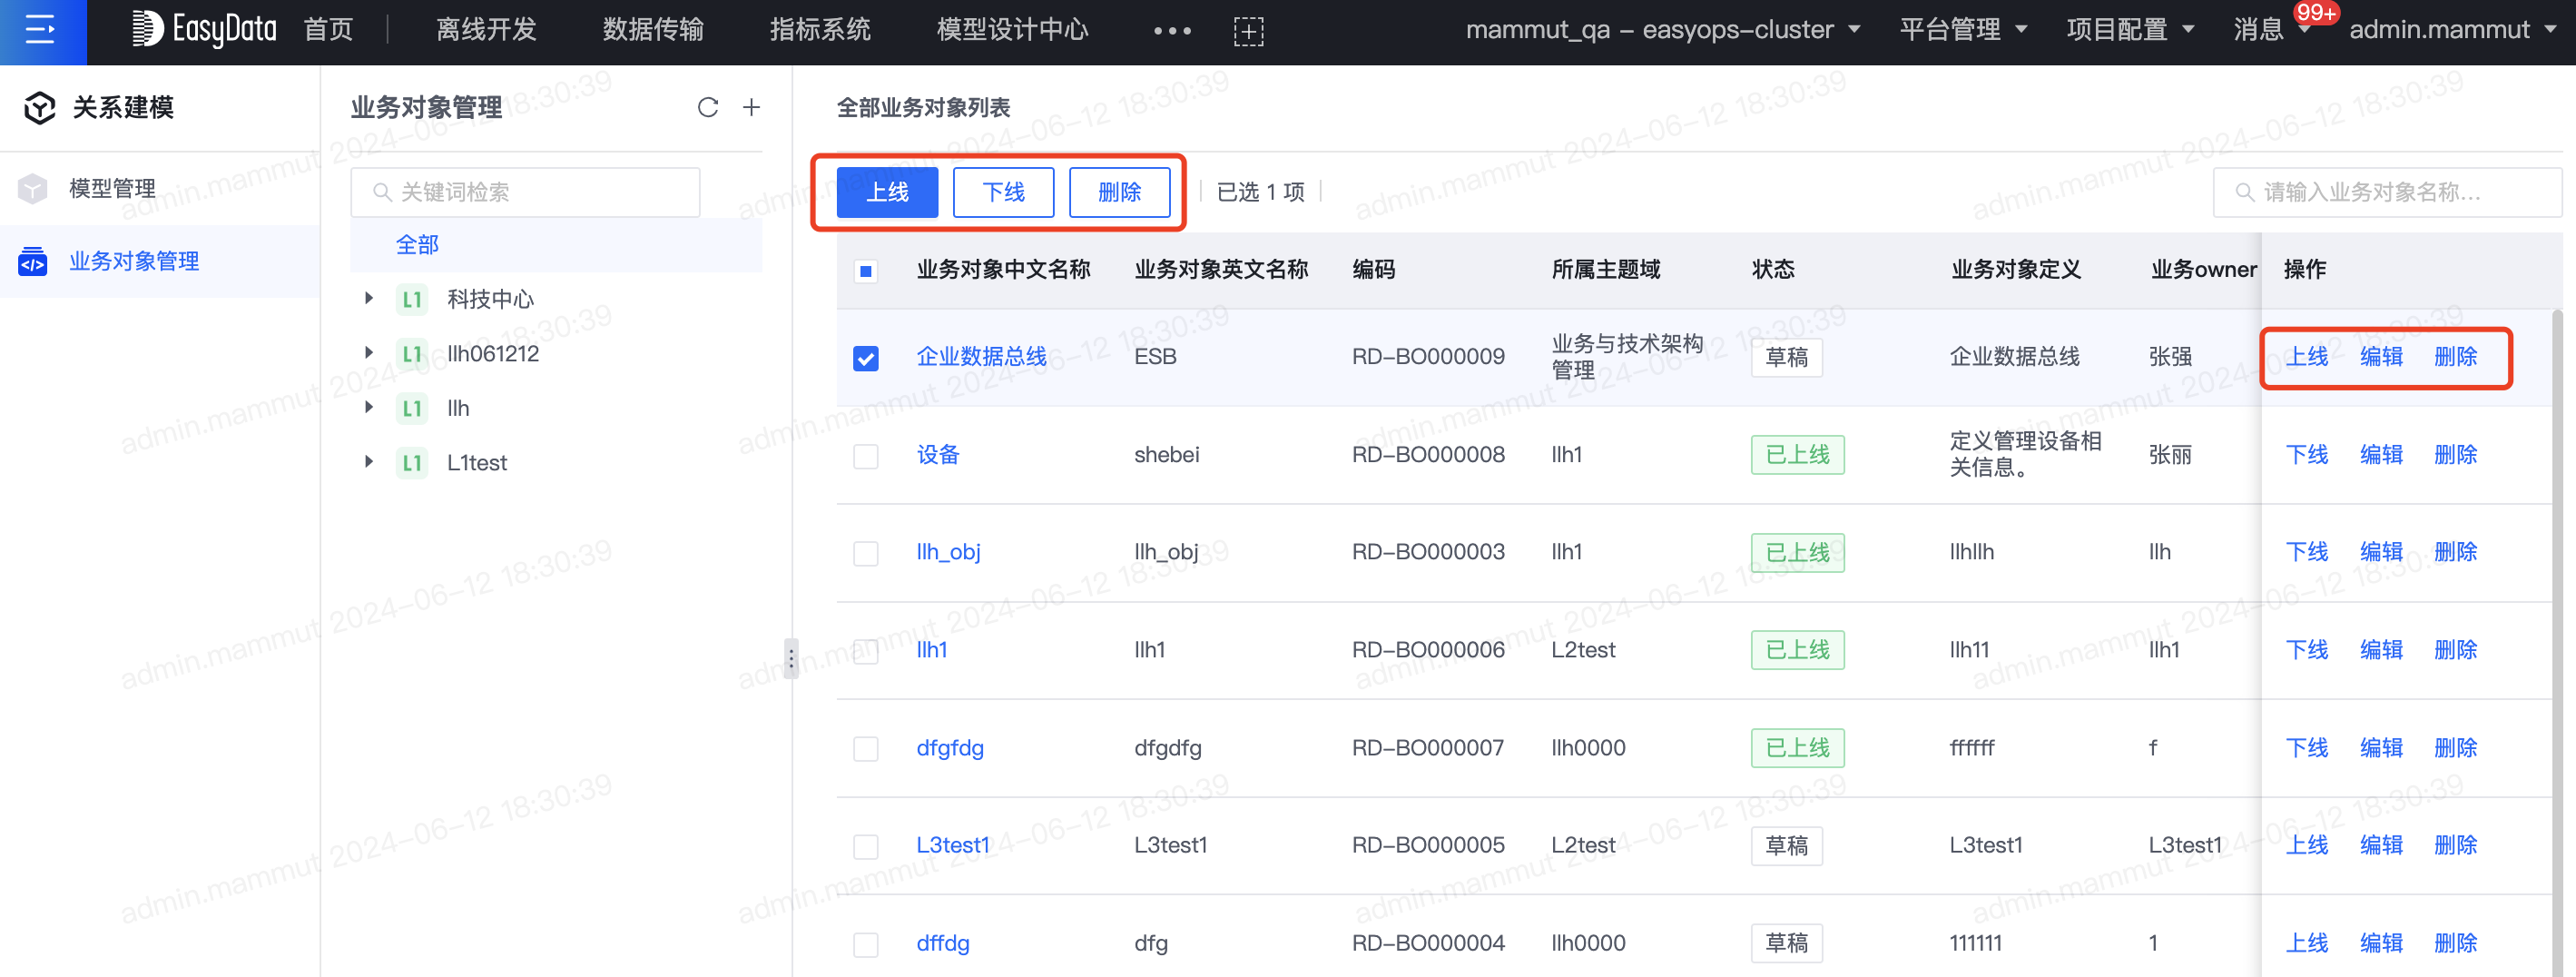Open the 平台管理 dropdown
The image size is (2576, 977).
pyautogui.click(x=1963, y=30)
